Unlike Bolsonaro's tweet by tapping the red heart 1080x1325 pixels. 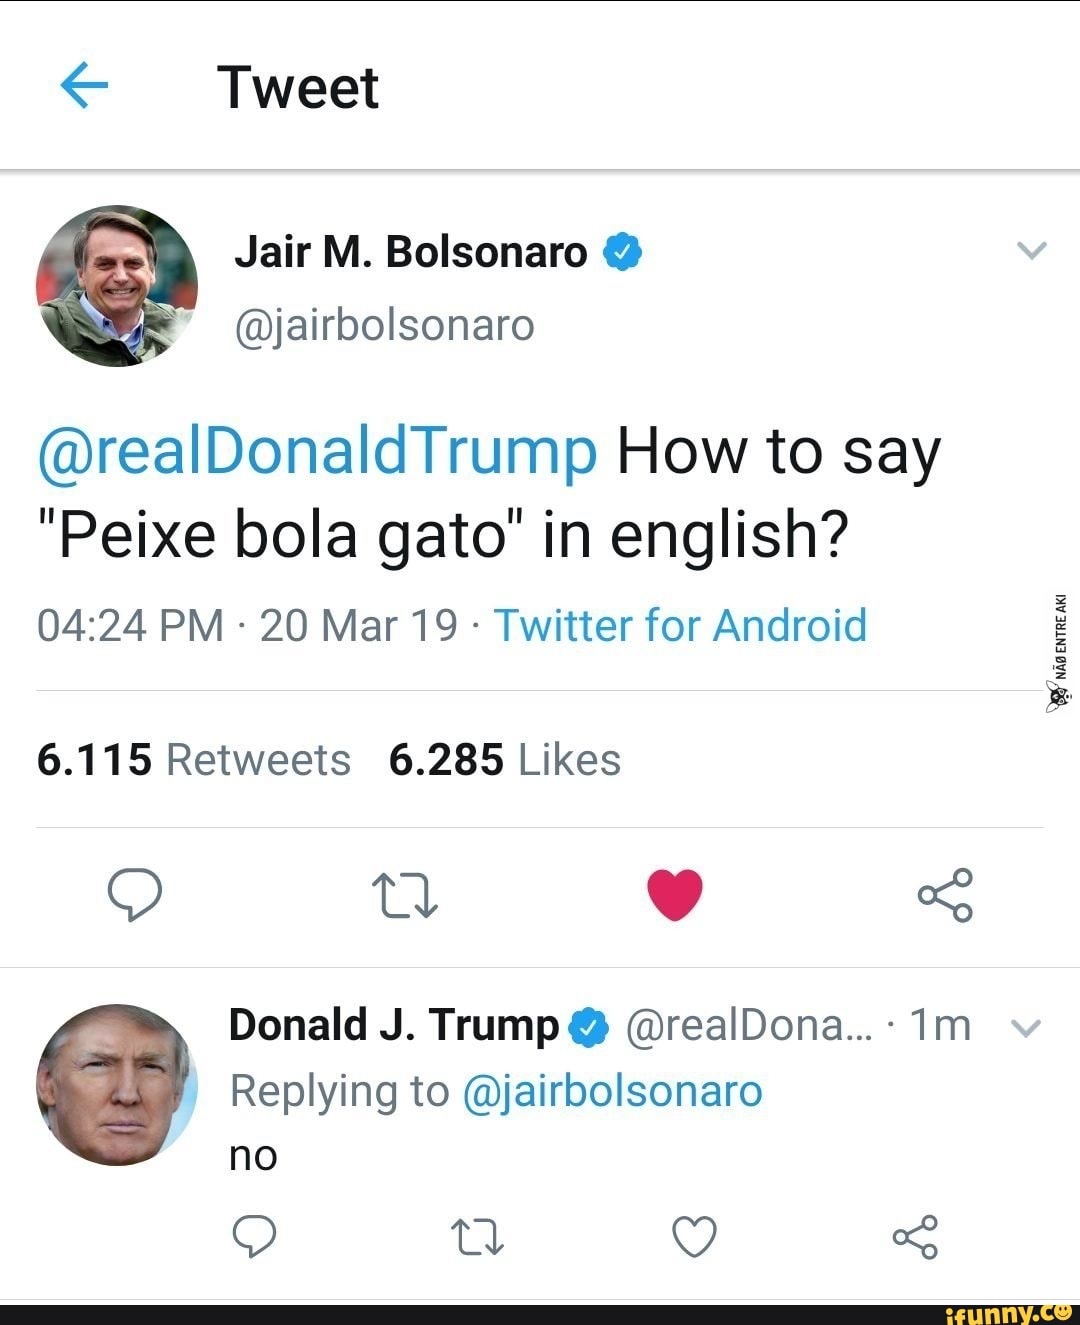click(675, 895)
